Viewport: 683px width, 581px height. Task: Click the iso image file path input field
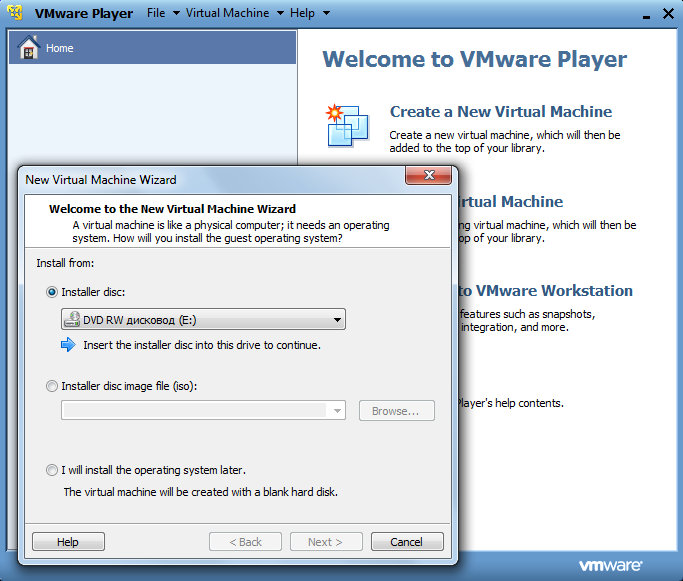[194, 411]
